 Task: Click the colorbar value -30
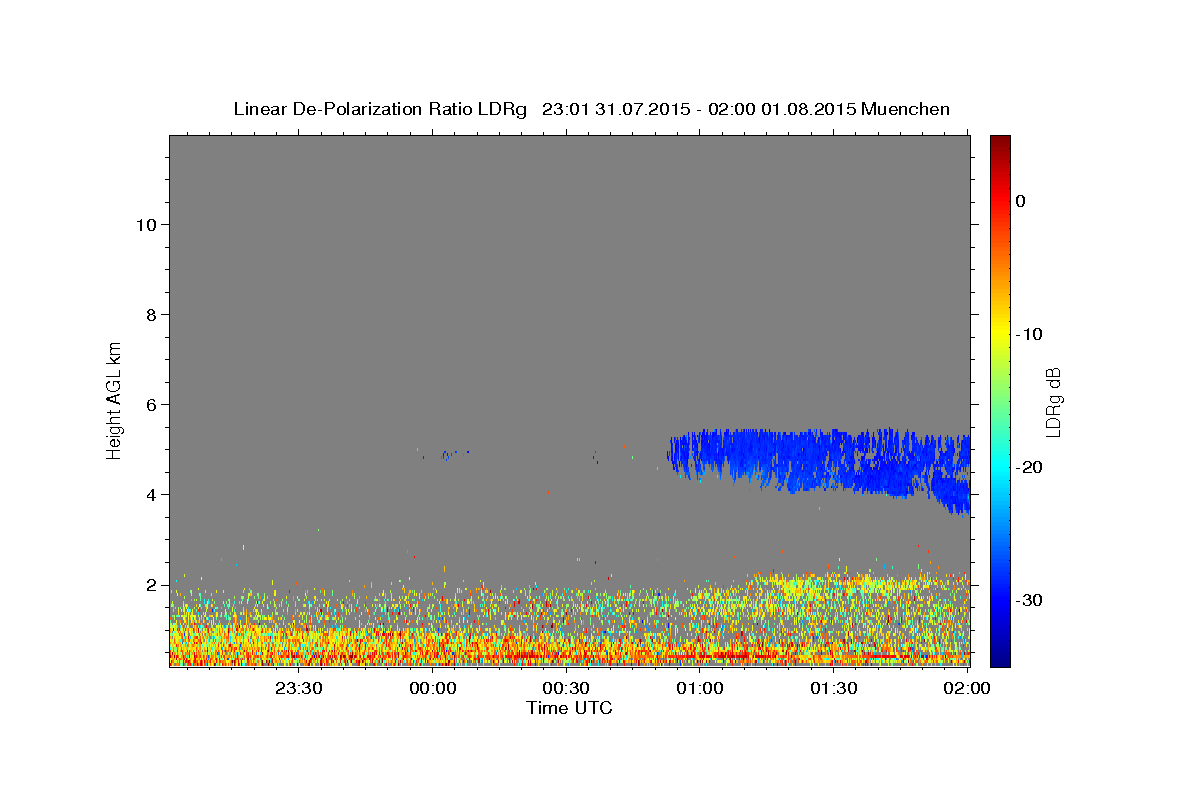1030,600
